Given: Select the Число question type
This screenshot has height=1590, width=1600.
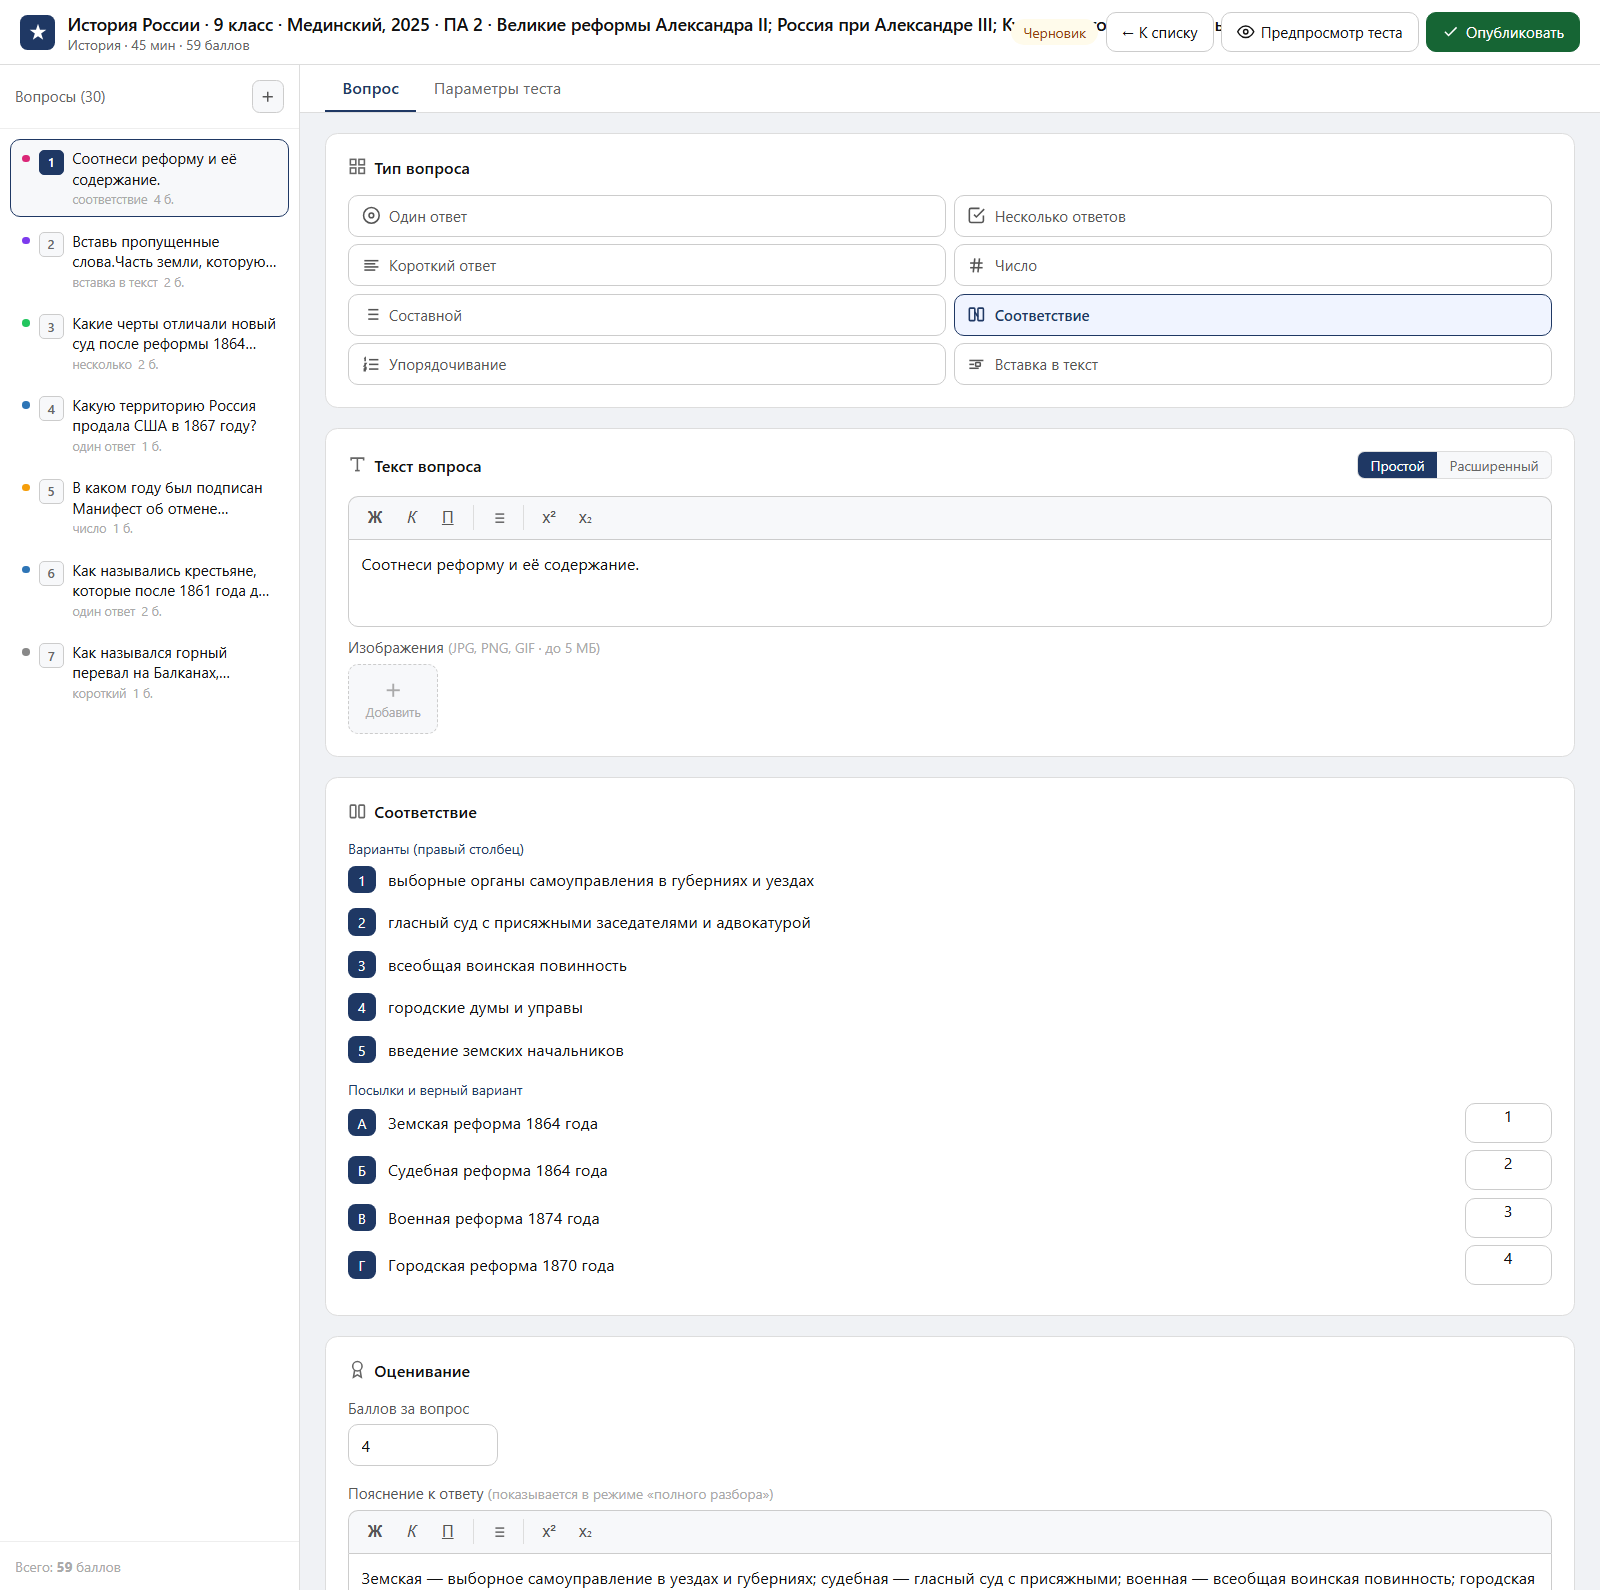Looking at the screenshot, I should [1252, 265].
